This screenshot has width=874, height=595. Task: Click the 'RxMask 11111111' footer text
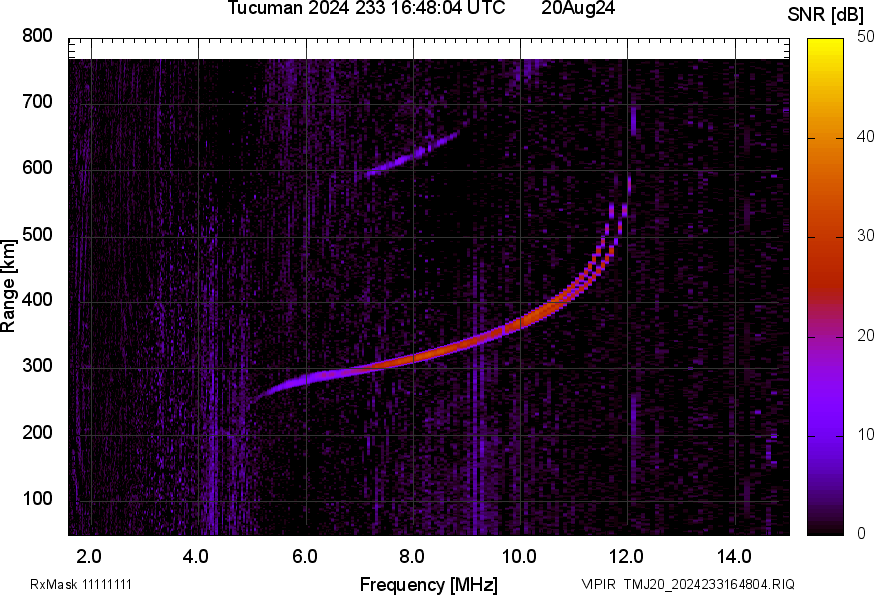tap(81, 584)
